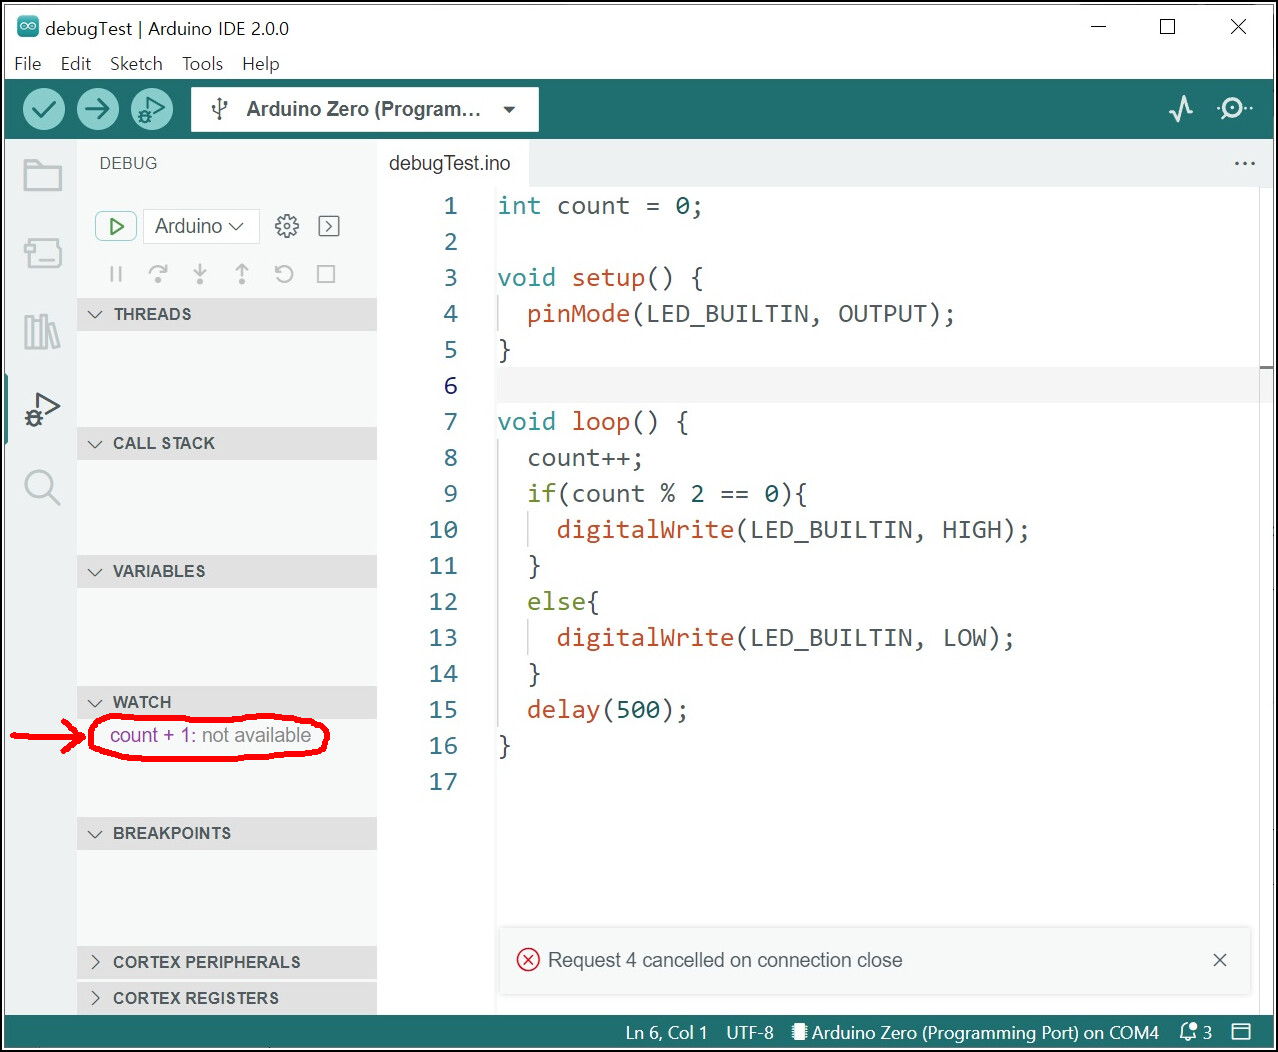Image resolution: width=1278 pixels, height=1052 pixels.
Task: Open the editor more actions ellipsis
Action: (x=1245, y=163)
